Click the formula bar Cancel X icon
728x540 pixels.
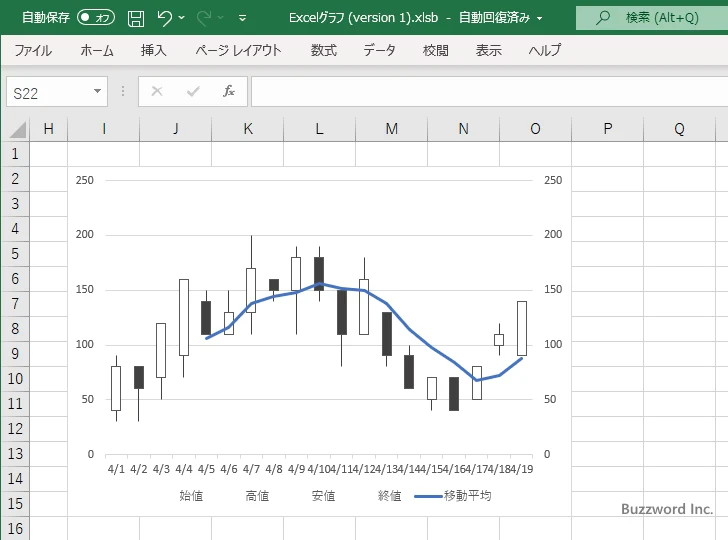coord(157,91)
